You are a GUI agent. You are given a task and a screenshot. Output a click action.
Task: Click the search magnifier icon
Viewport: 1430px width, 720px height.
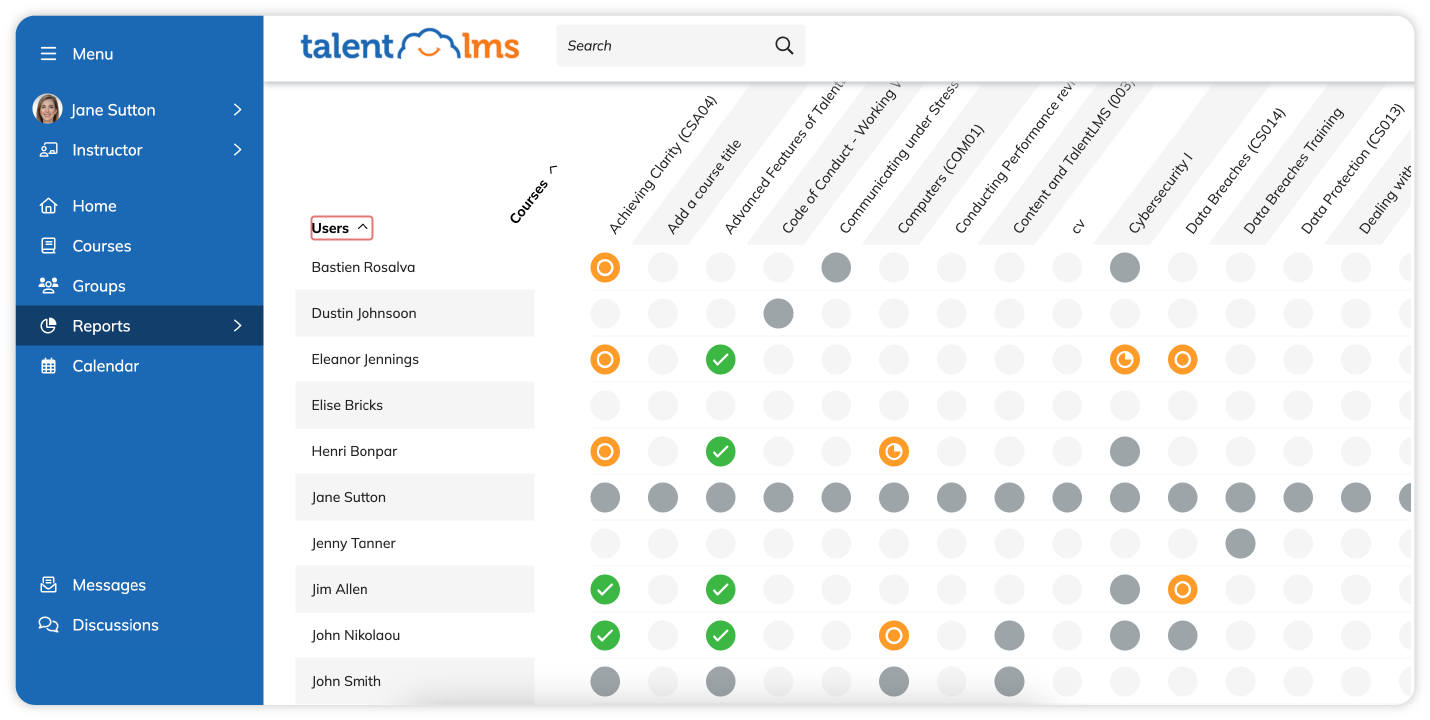tap(783, 45)
